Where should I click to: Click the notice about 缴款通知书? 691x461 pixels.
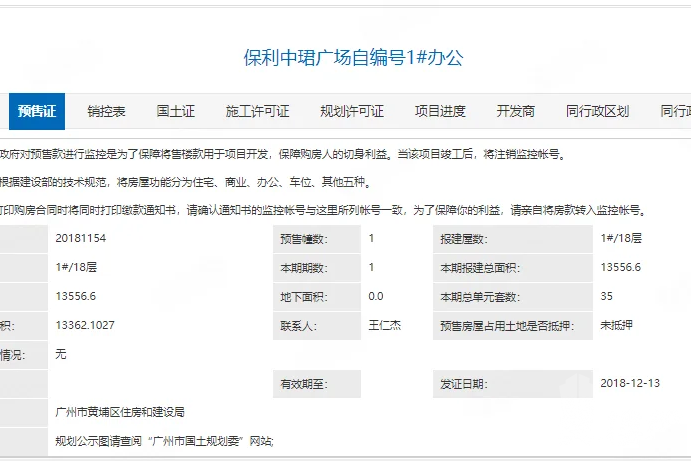coord(324,211)
